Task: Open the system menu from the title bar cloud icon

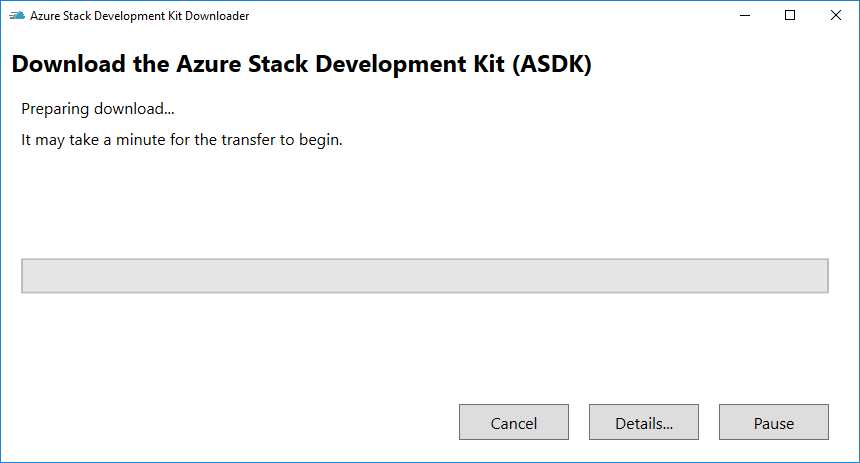Action: [x=17, y=15]
